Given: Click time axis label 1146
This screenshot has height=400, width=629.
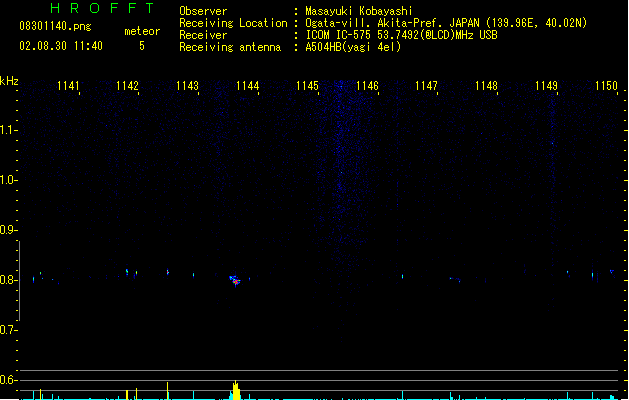Looking at the screenshot, I should [367, 86].
